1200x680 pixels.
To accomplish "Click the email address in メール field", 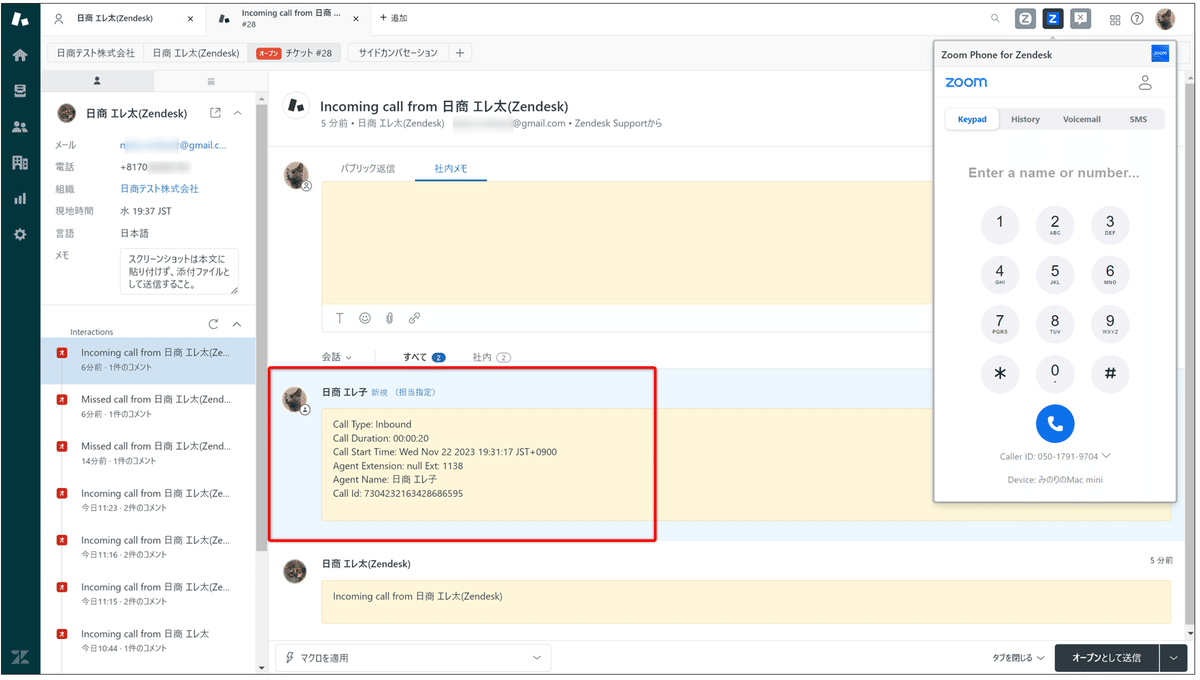I will 173,145.
